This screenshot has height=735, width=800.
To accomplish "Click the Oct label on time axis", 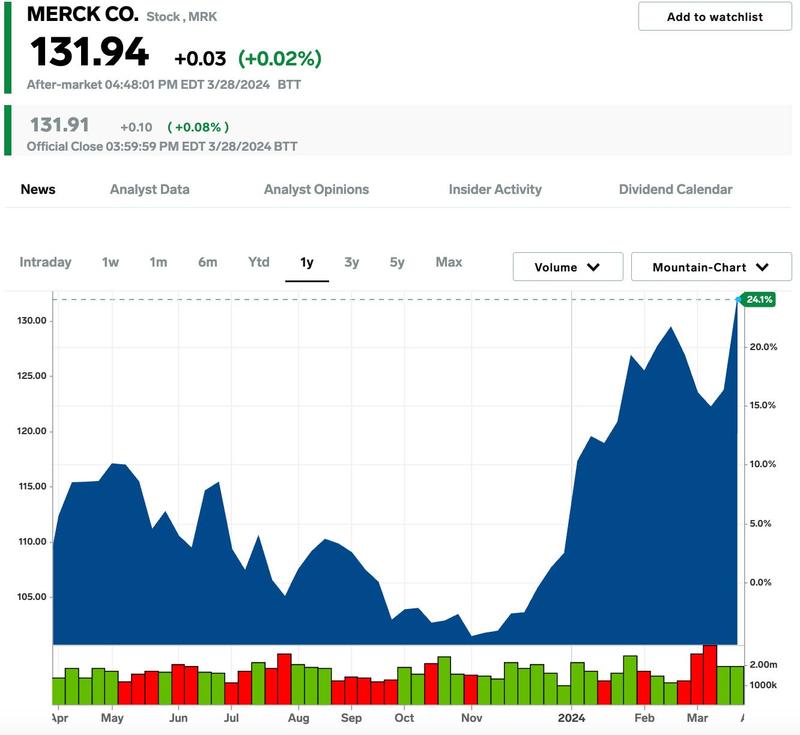I will 404,718.
